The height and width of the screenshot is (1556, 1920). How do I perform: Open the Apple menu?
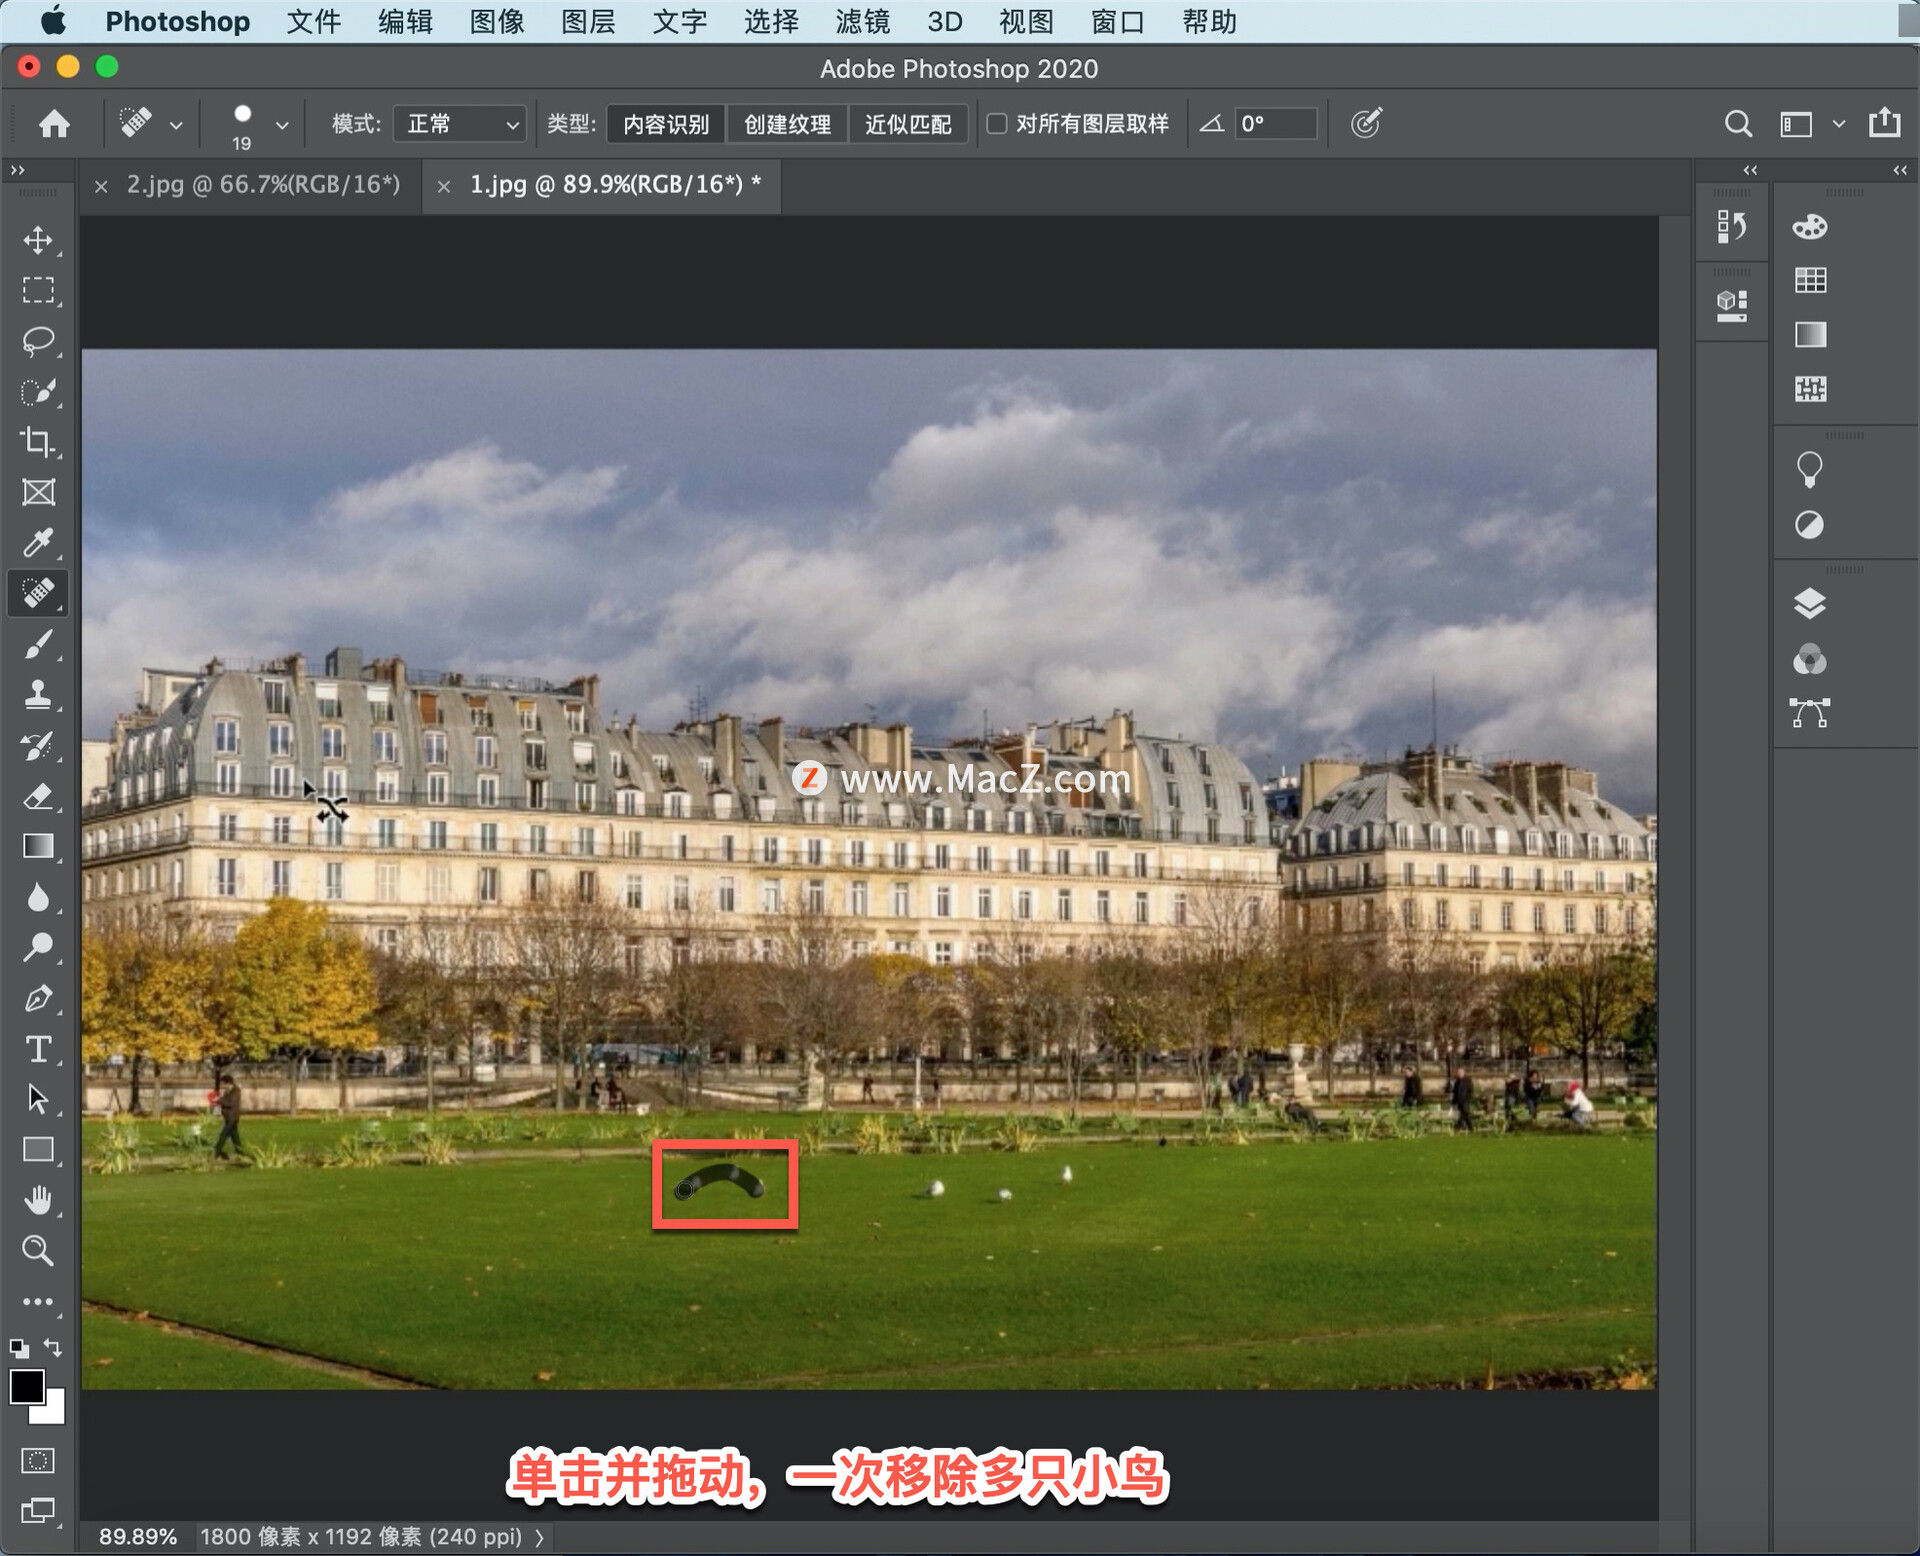[x=53, y=21]
